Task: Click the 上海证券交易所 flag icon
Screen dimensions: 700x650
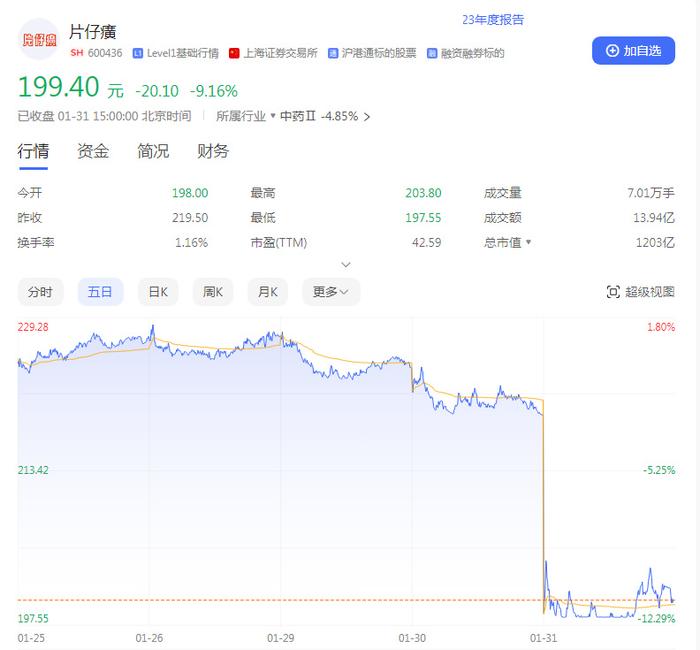Action: click(x=234, y=53)
